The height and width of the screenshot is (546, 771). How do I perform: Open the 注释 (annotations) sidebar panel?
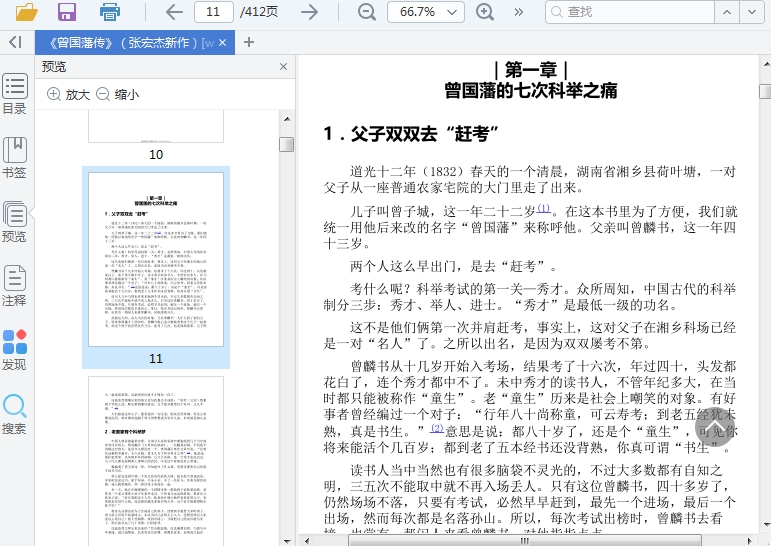[14, 286]
